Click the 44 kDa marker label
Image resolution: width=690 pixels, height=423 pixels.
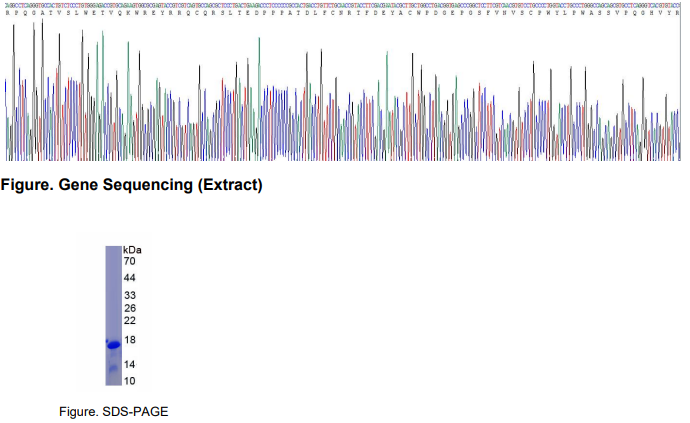click(129, 278)
